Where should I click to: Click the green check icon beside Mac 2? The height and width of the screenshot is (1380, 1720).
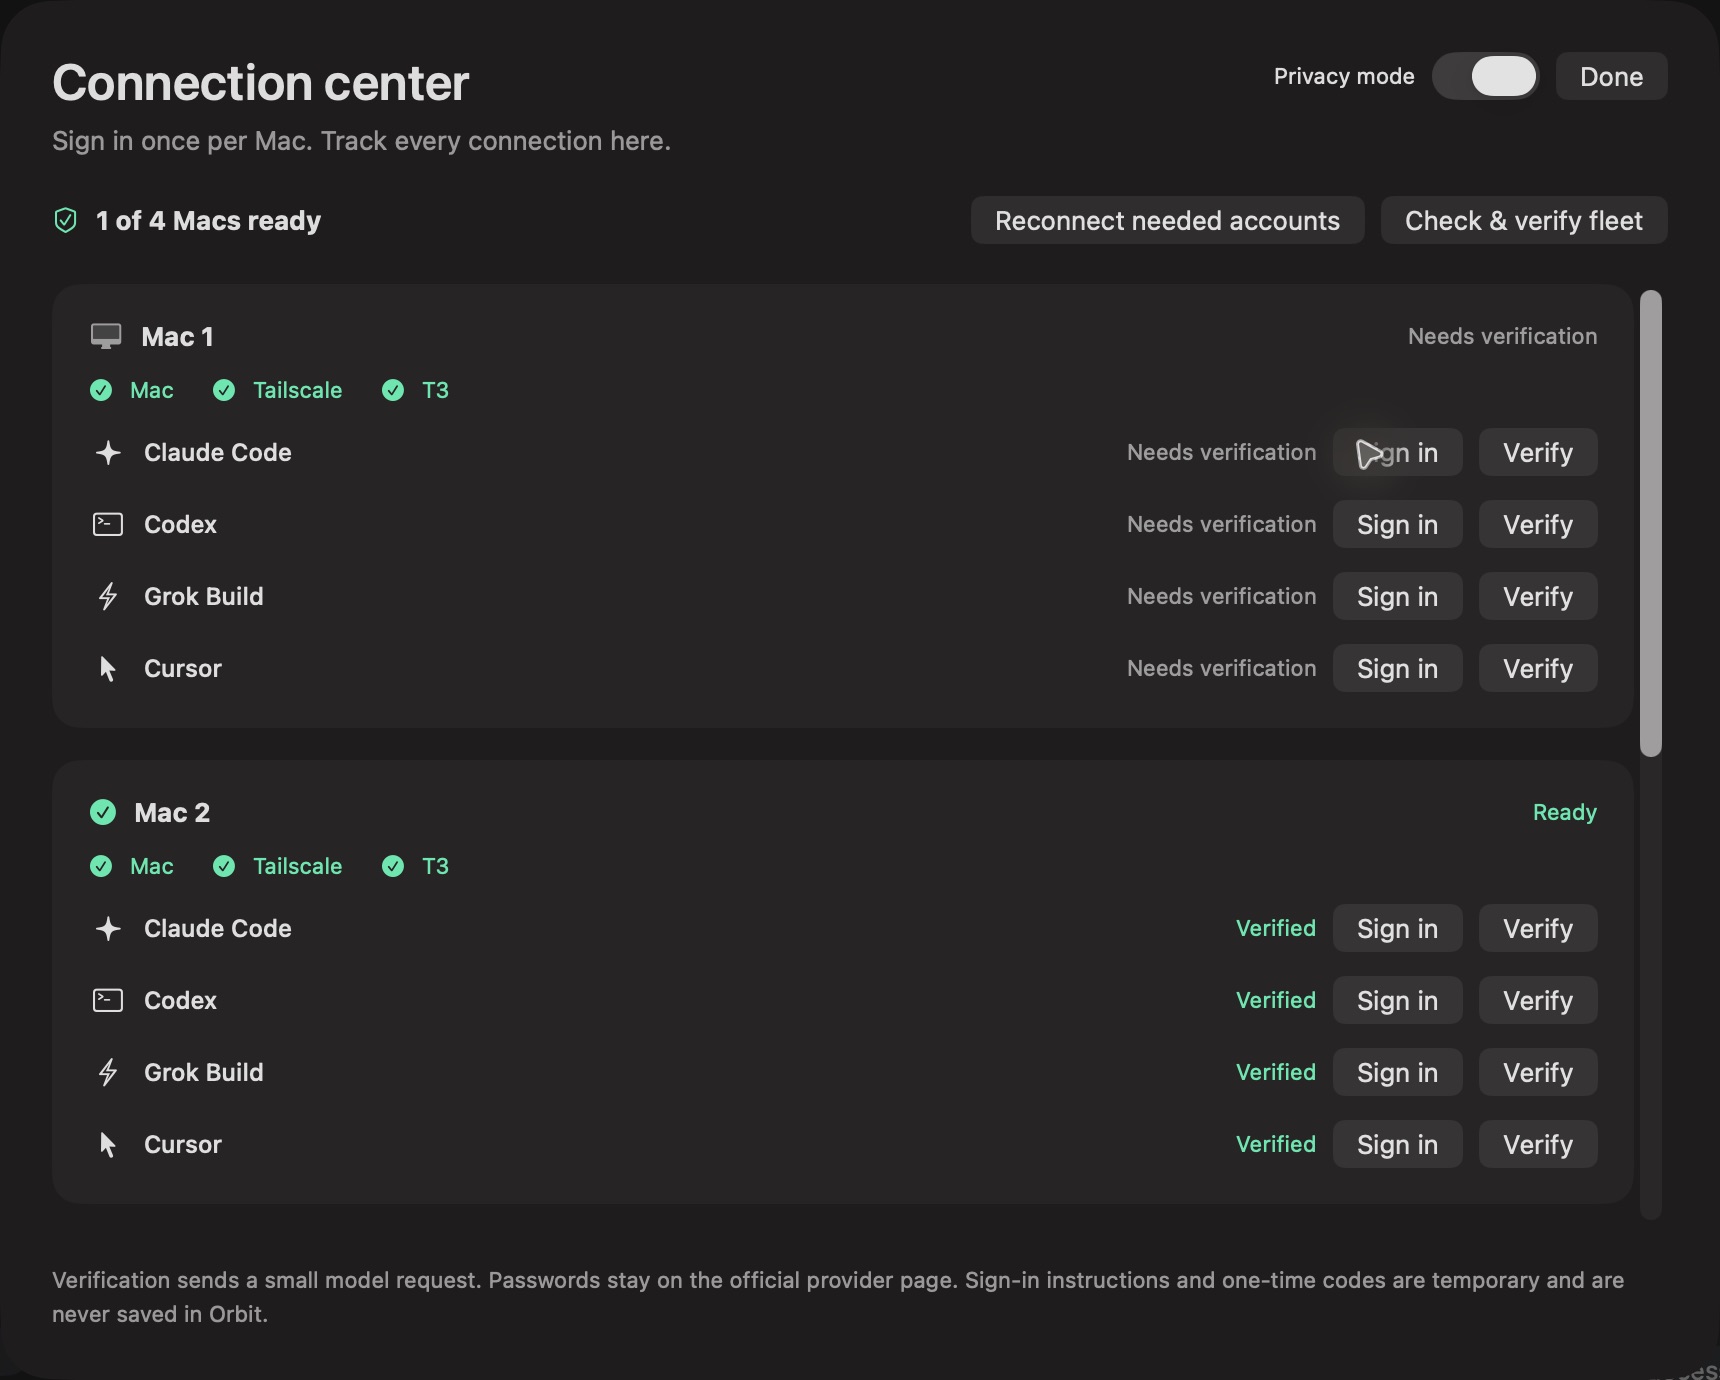[103, 812]
